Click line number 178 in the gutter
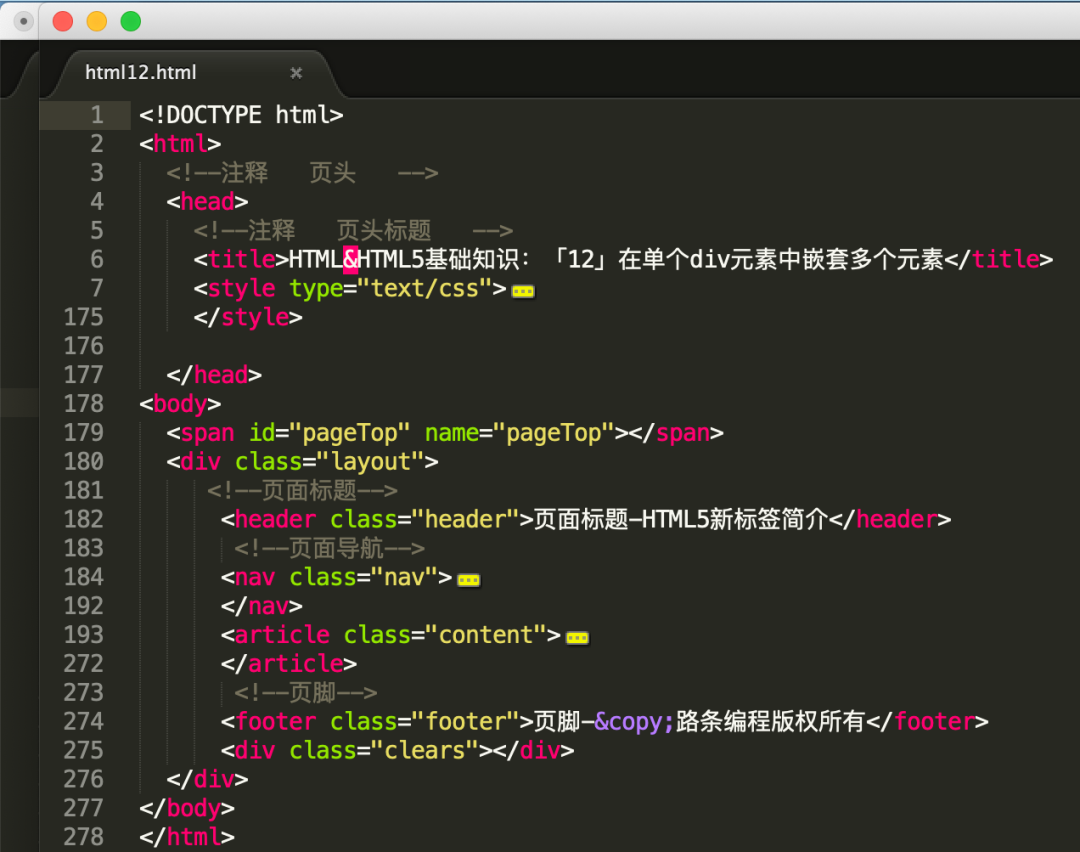Viewport: 1080px width, 852px height. [x=84, y=403]
